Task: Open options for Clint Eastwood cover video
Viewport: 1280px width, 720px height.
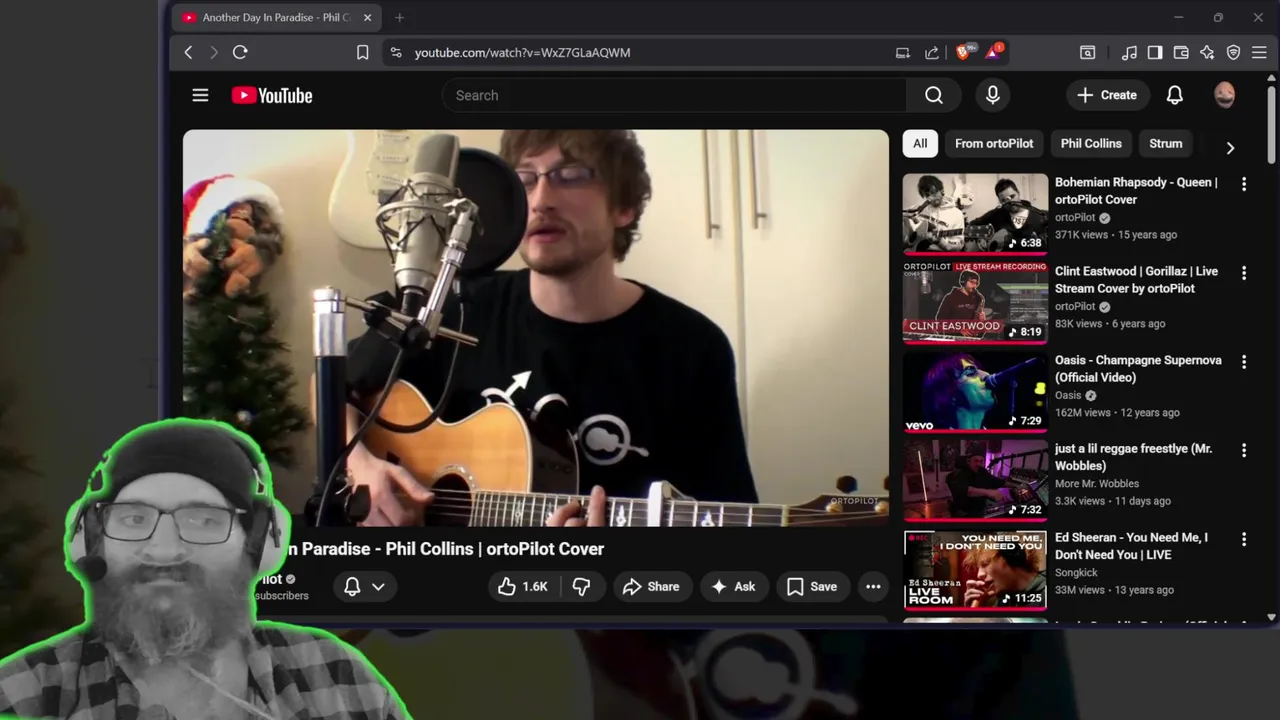Action: [1244, 273]
